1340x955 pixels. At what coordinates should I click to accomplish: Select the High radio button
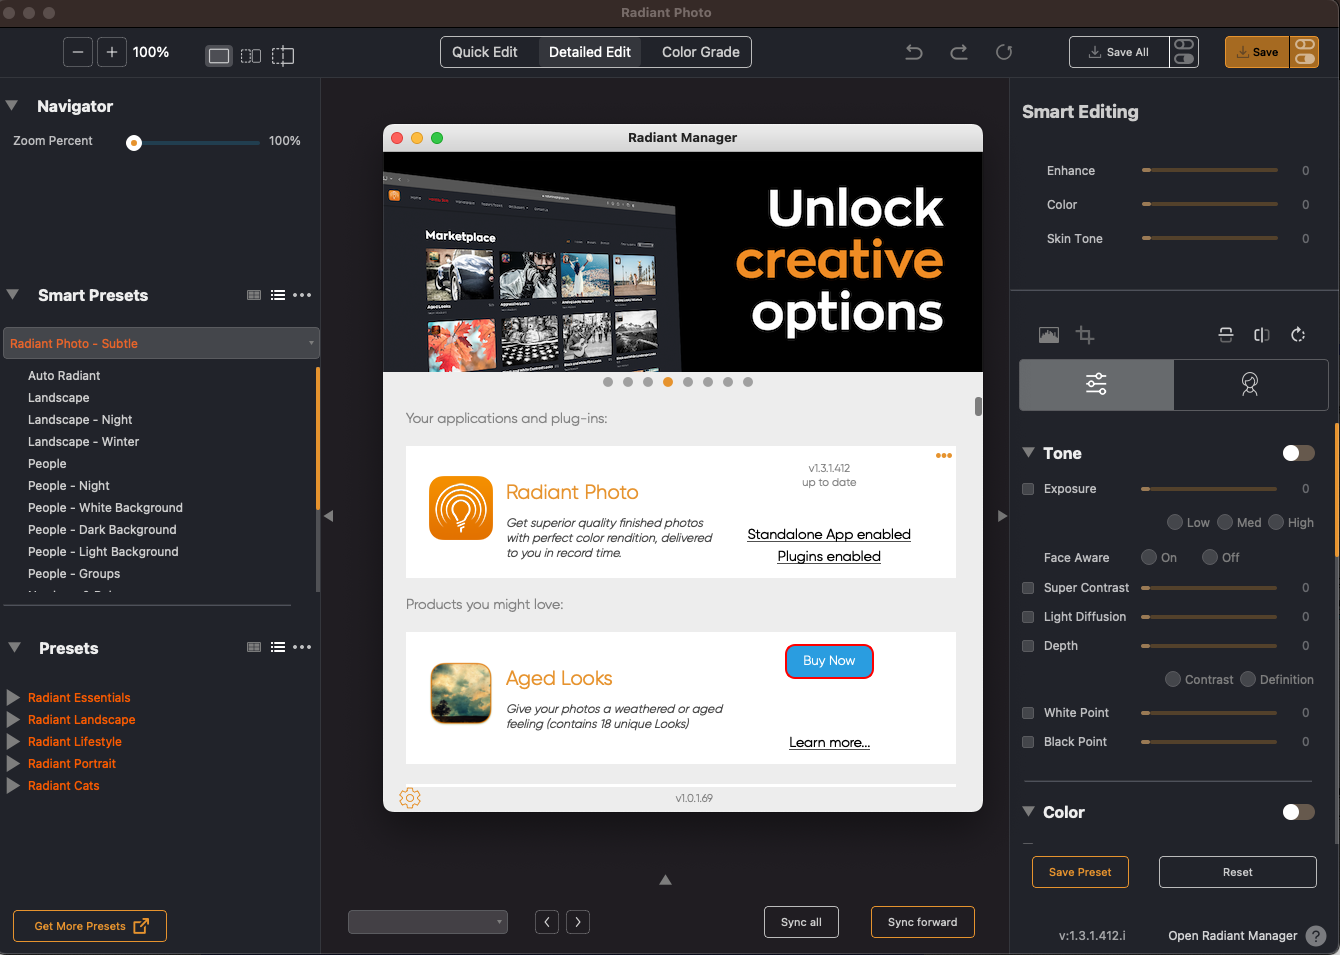[1276, 522]
